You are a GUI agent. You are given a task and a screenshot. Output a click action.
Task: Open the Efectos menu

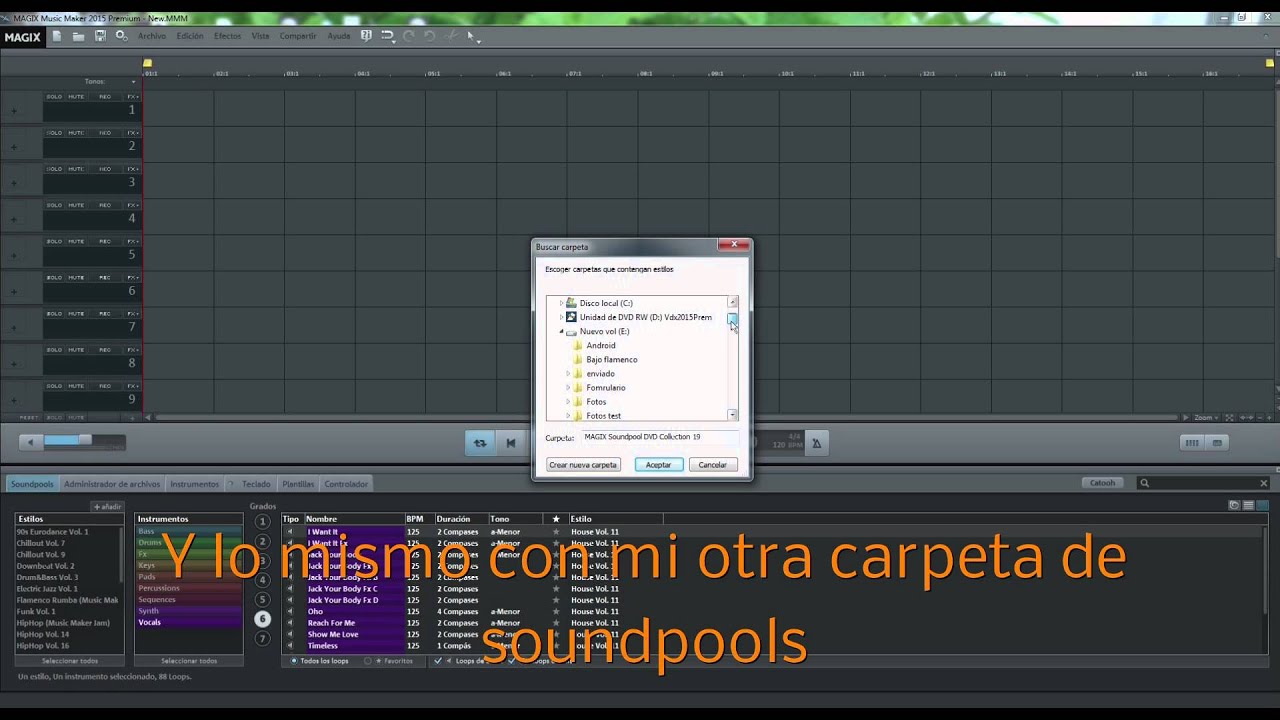click(227, 36)
